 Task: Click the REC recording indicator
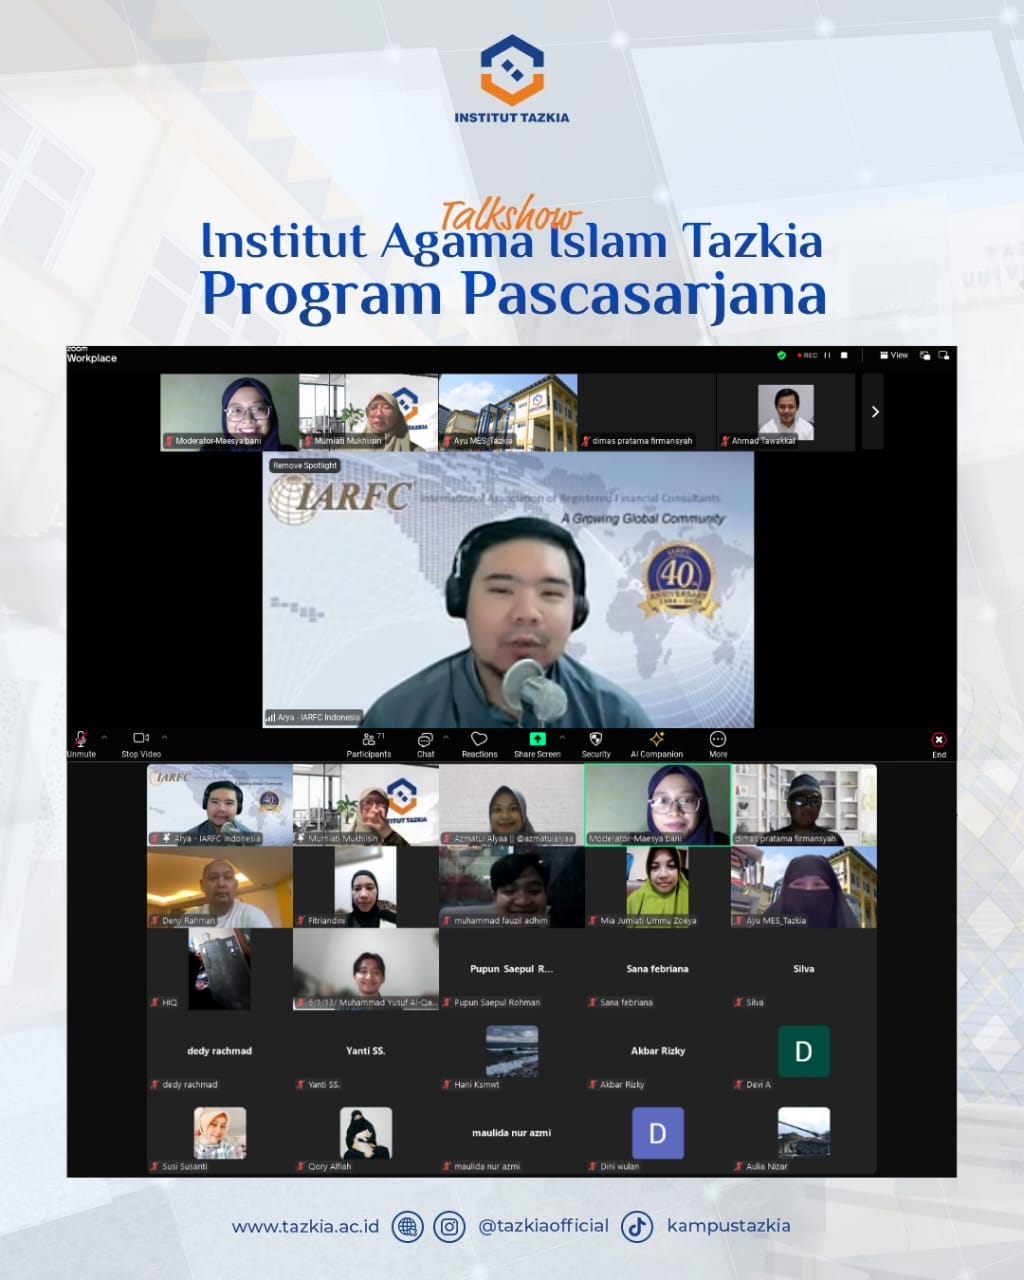(807, 355)
